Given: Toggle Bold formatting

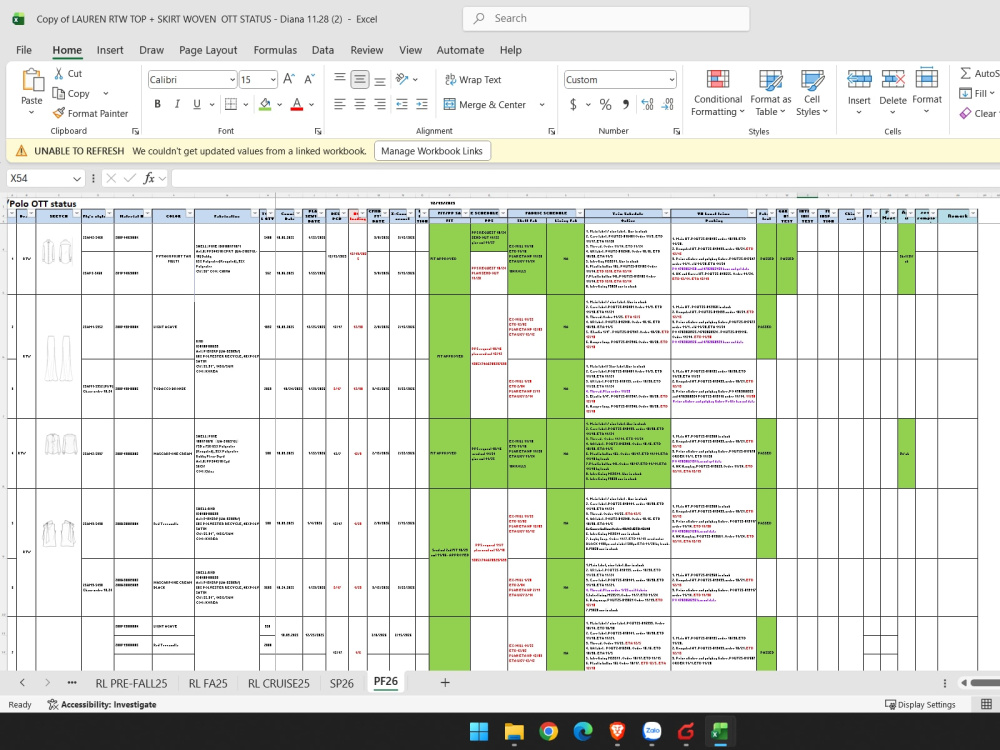Looking at the screenshot, I should point(158,104).
